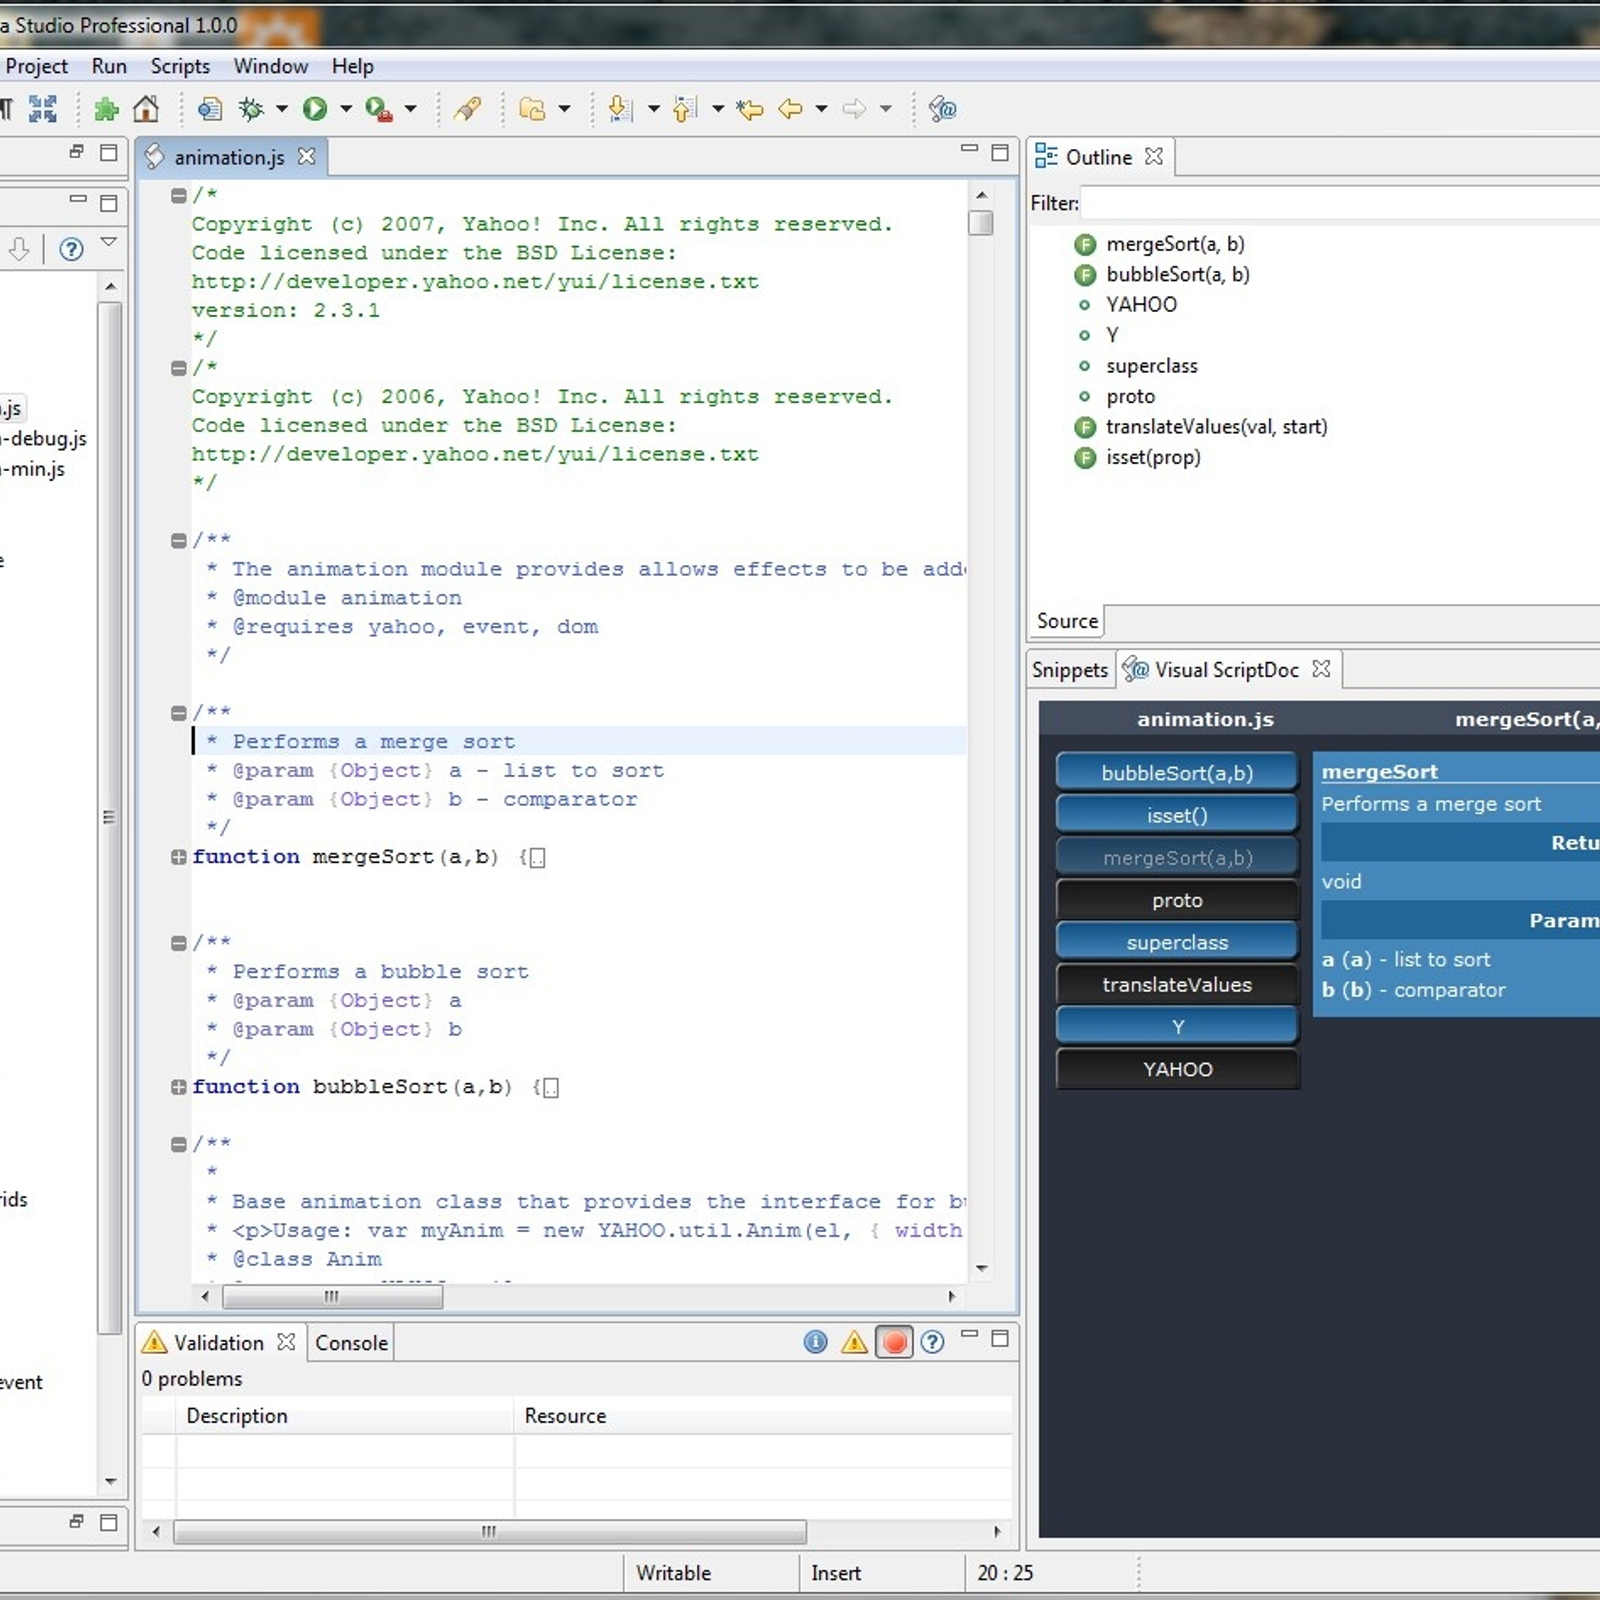Screen dimensions: 1600x1600
Task: Close the animation.js editor tab
Action: 306,156
